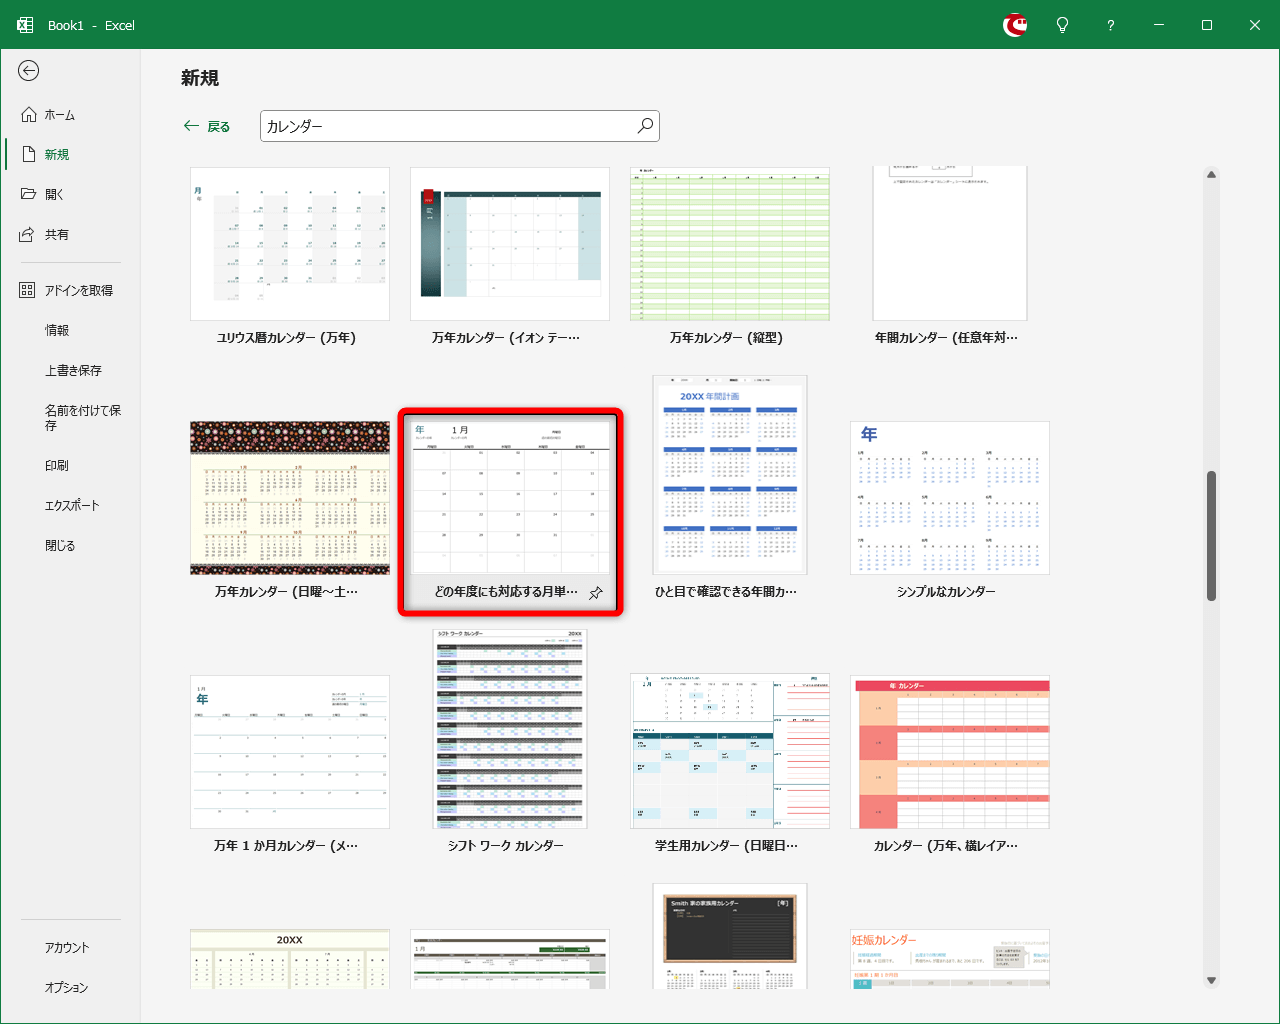Click the vertical scrollbar thumb
This screenshot has height=1024, width=1280.
(1211, 536)
